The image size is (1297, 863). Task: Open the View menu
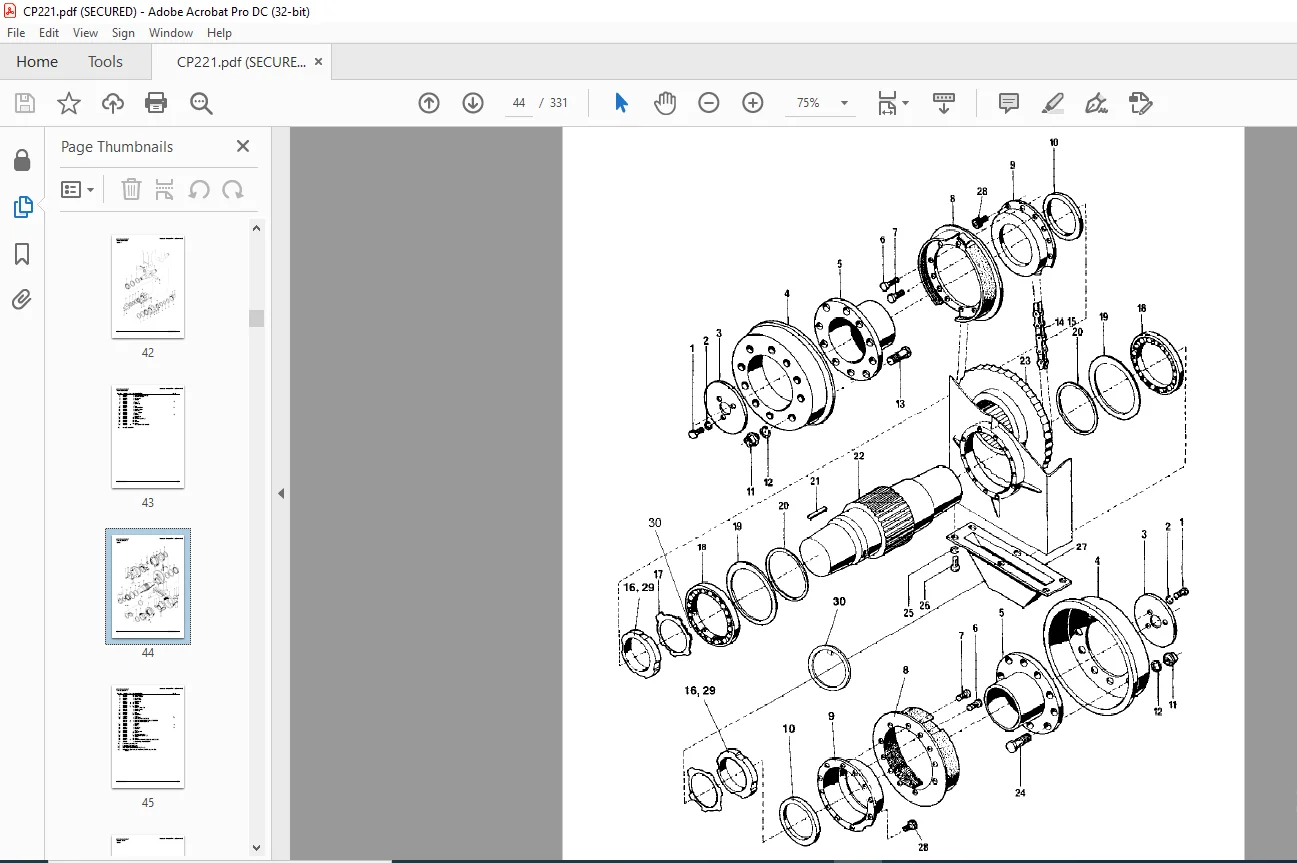tap(85, 33)
